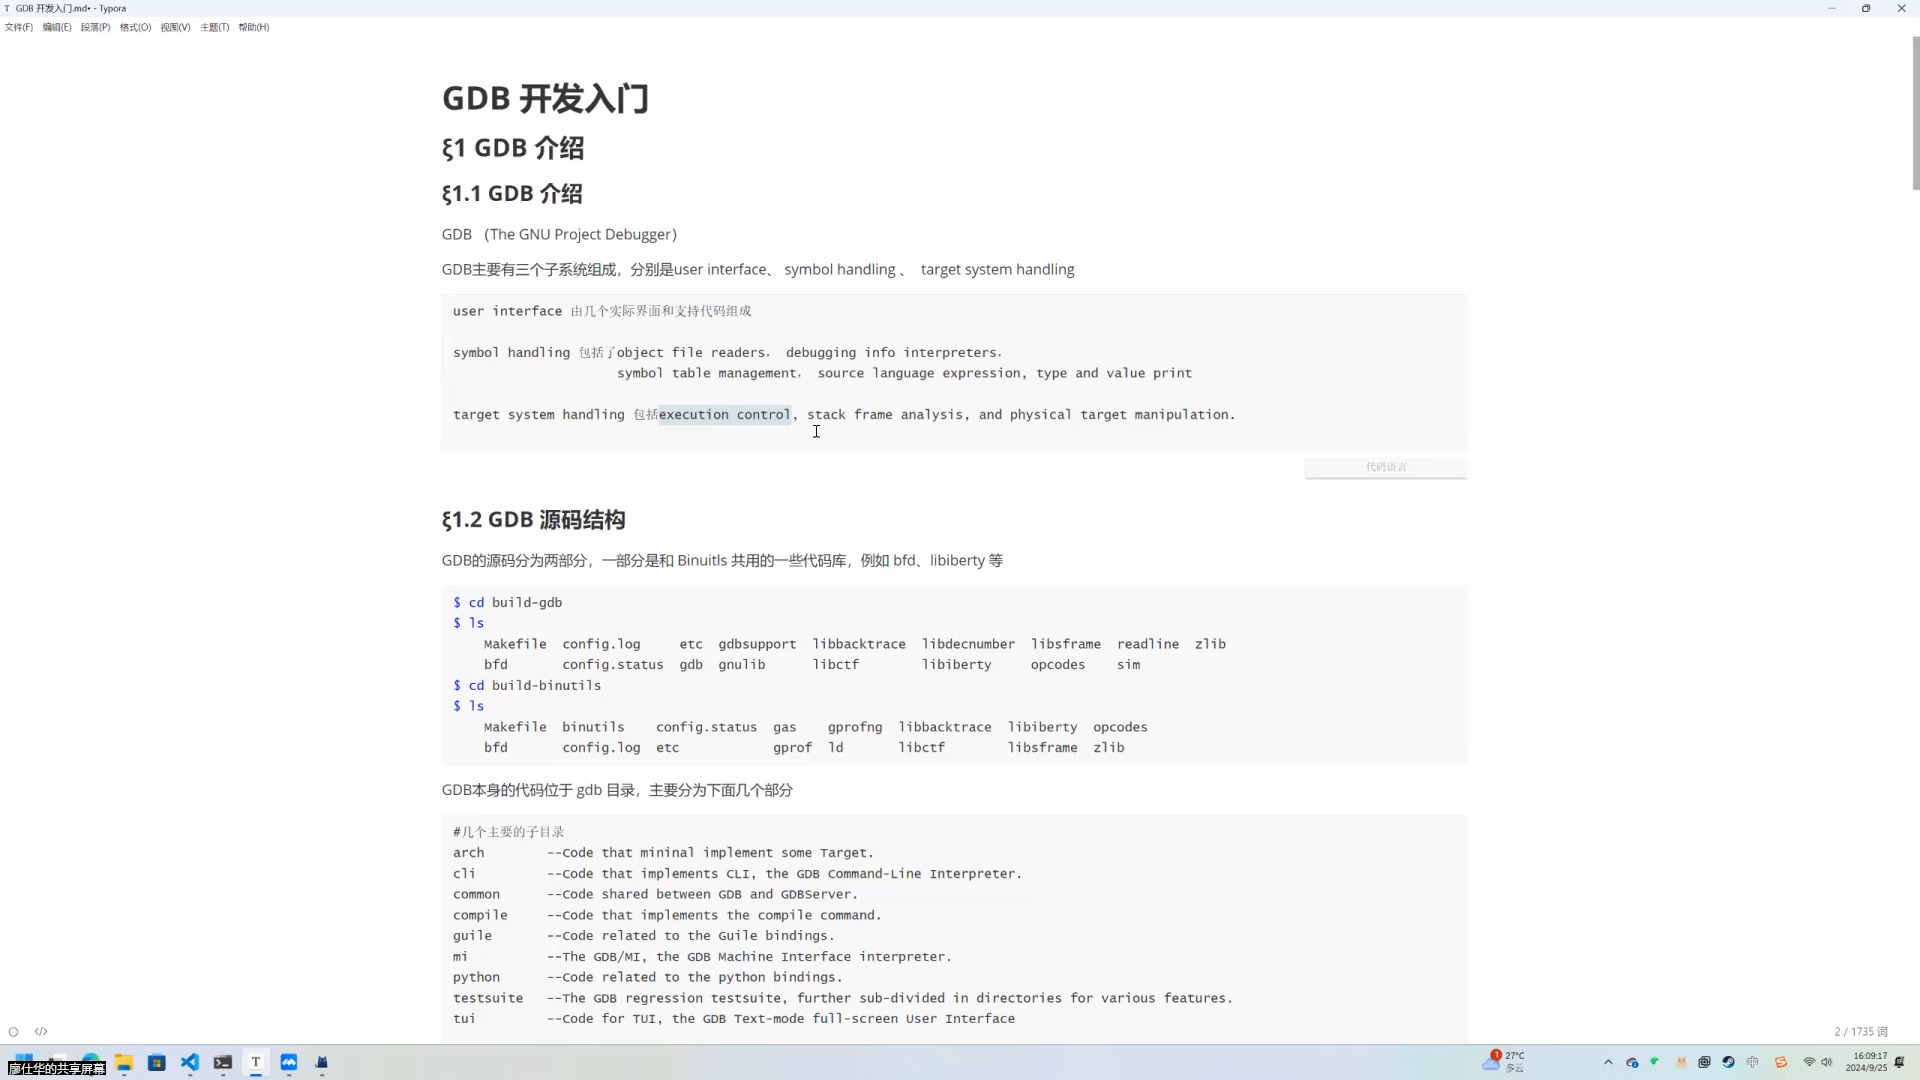Click the green bird tray icon

(x=1655, y=1062)
